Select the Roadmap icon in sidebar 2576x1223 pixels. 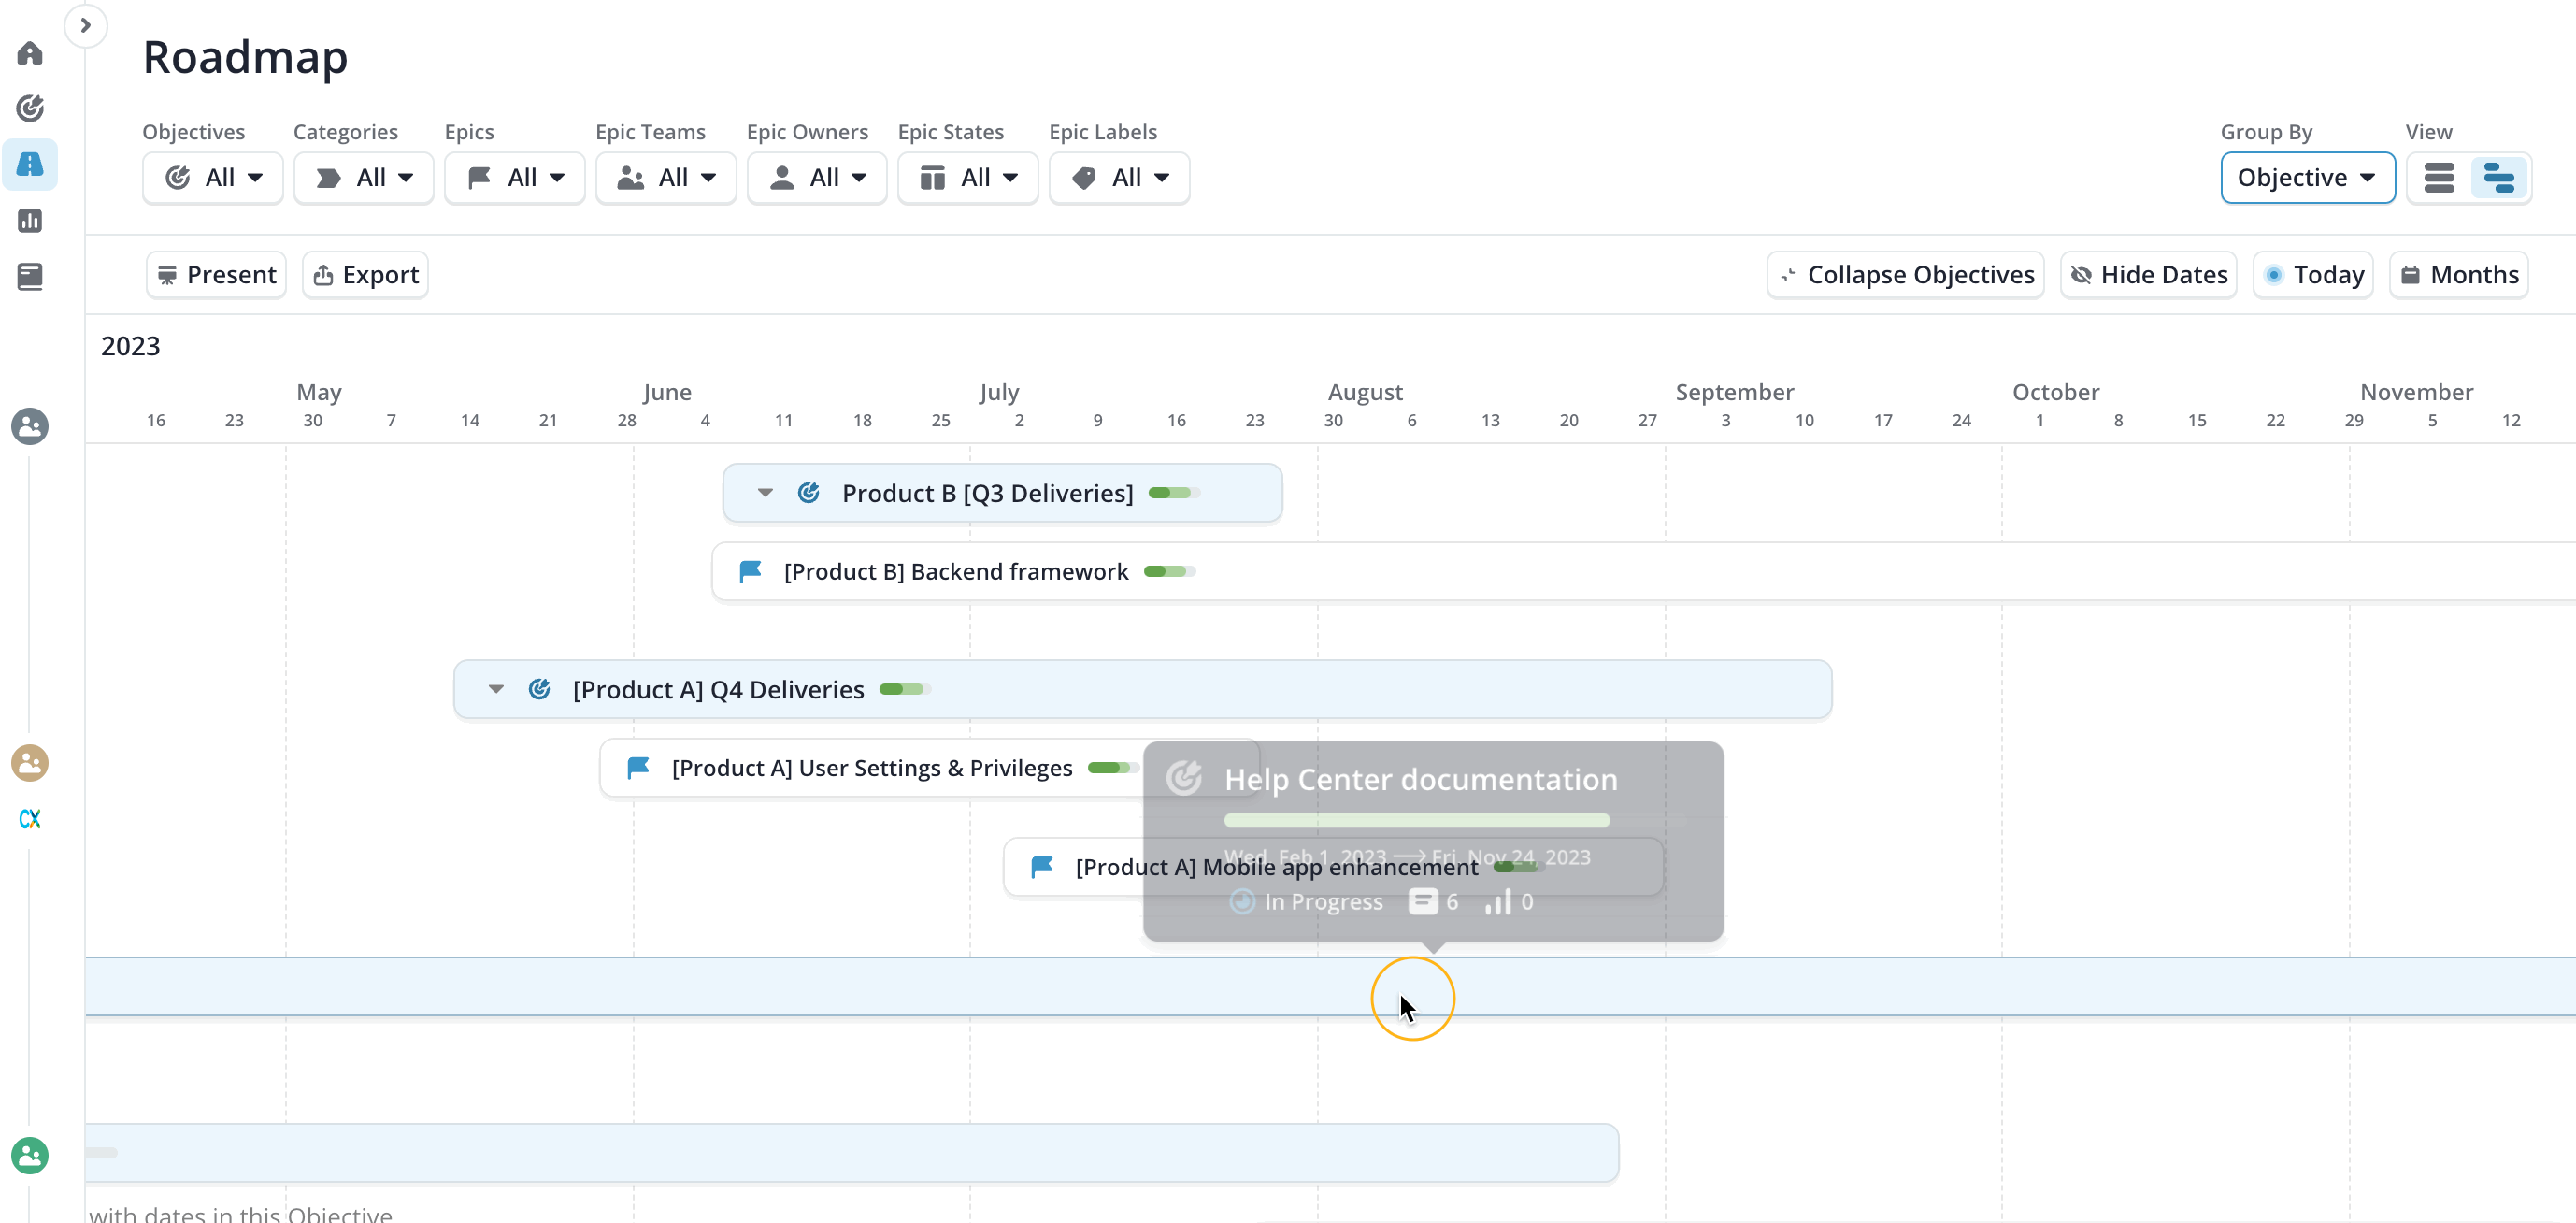pyautogui.click(x=30, y=164)
